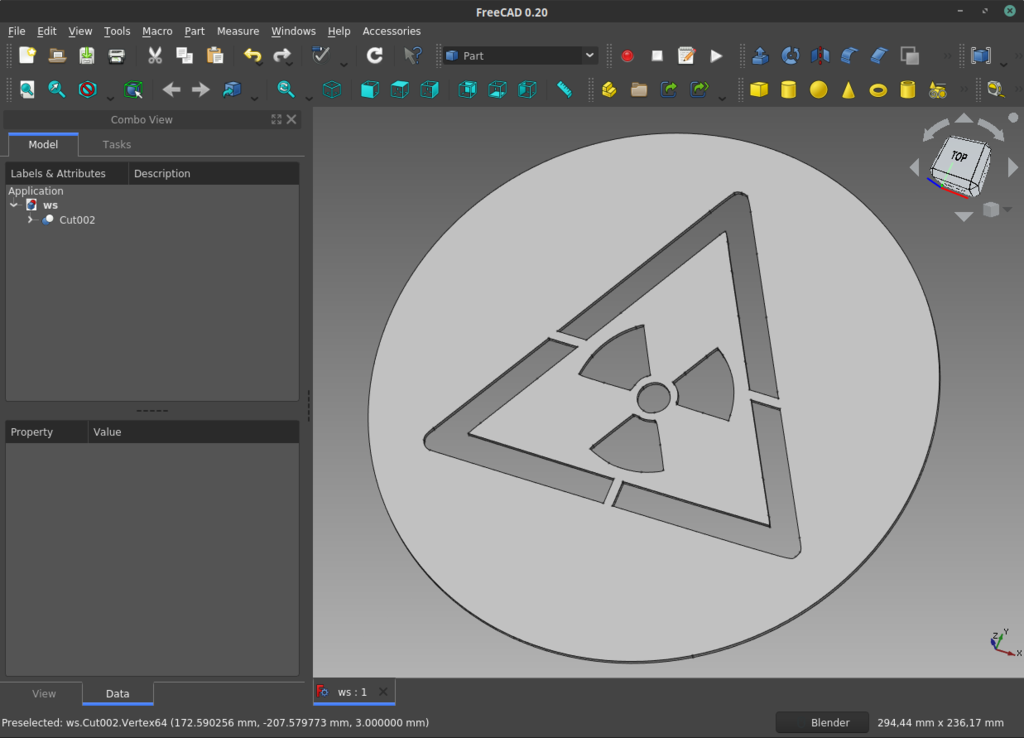Set isometric view
The height and width of the screenshot is (738, 1024).
pos(332,89)
